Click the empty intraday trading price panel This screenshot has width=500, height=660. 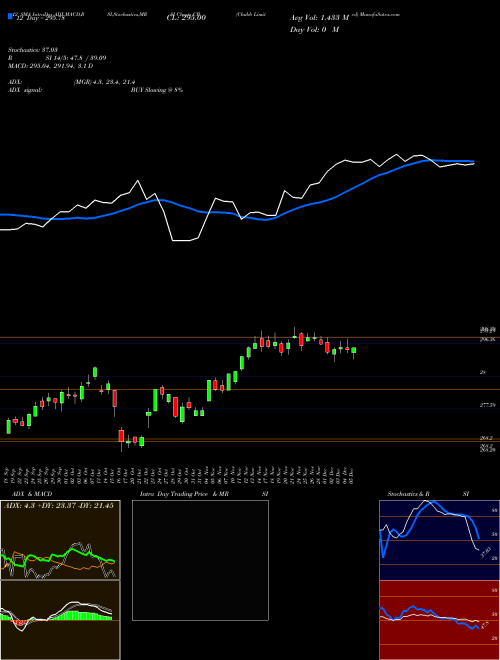pos(200,560)
